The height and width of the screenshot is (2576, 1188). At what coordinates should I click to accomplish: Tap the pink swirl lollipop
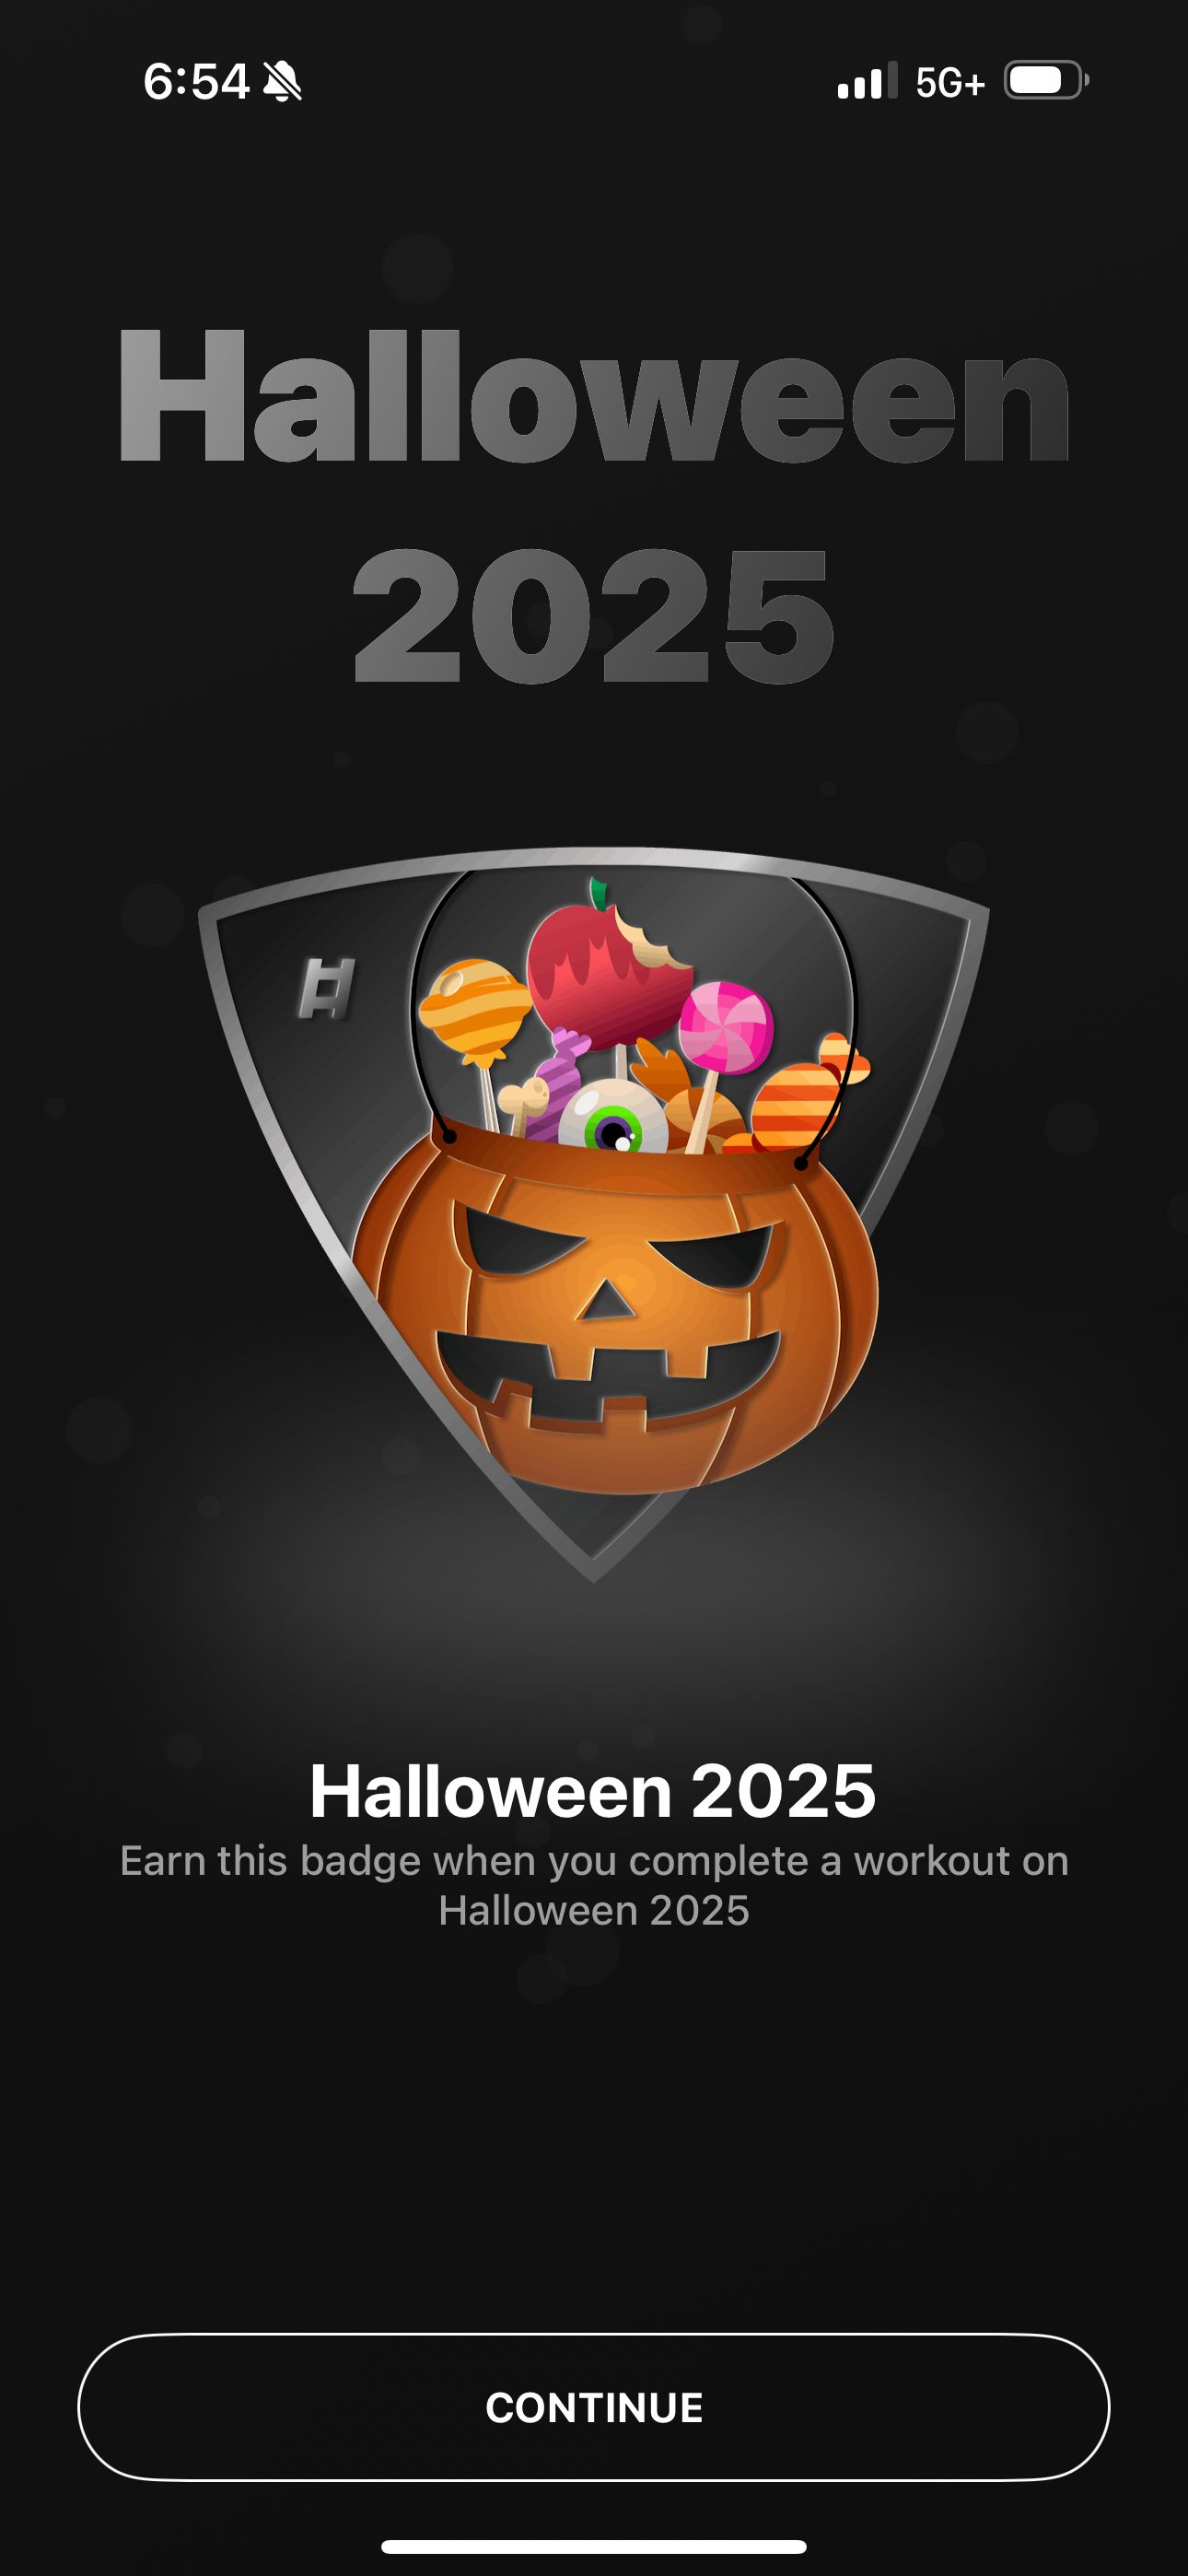point(726,1028)
